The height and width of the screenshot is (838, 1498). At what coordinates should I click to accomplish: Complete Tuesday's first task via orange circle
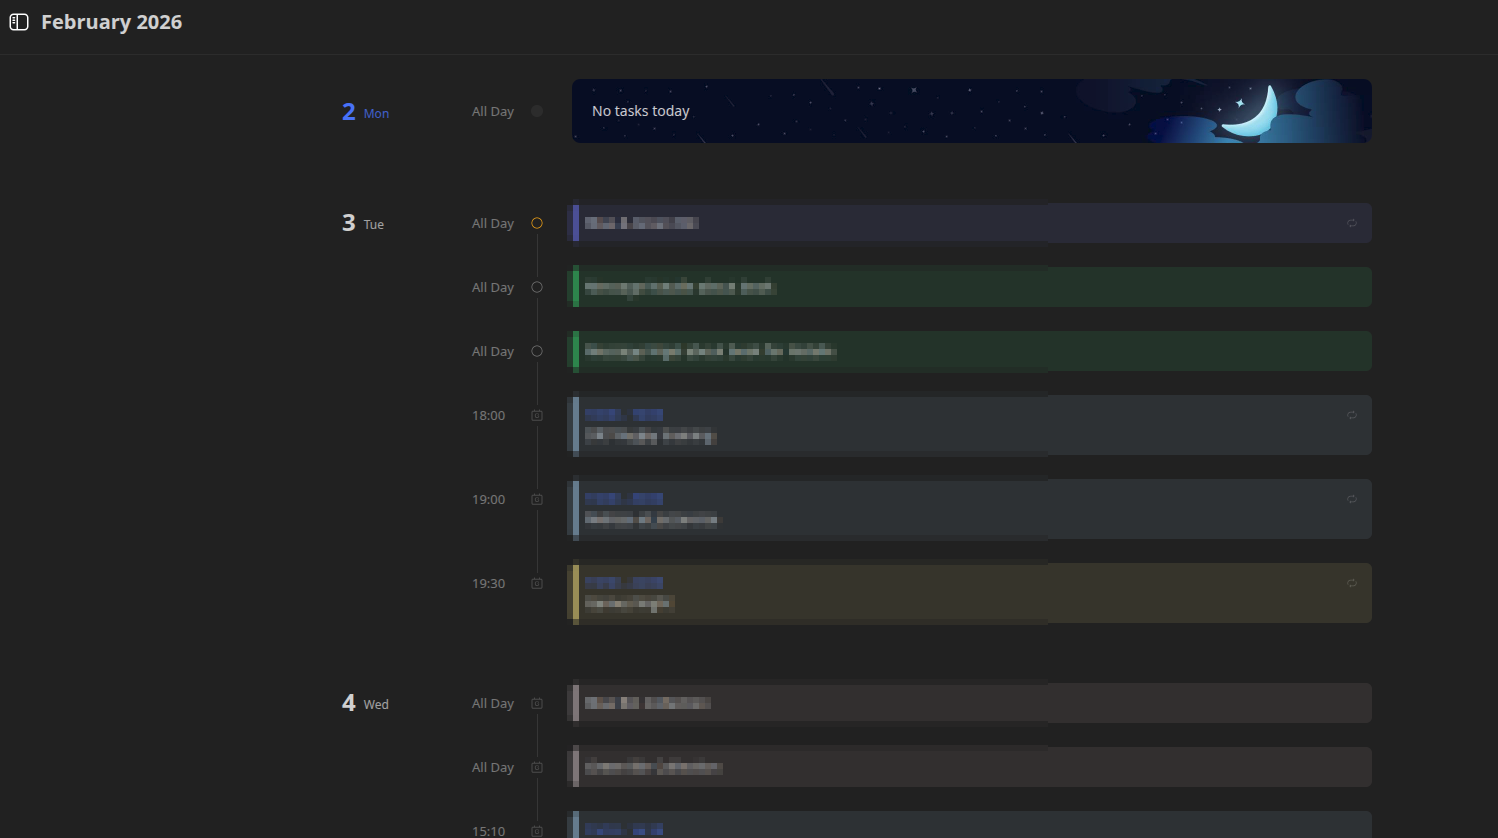[x=537, y=224]
